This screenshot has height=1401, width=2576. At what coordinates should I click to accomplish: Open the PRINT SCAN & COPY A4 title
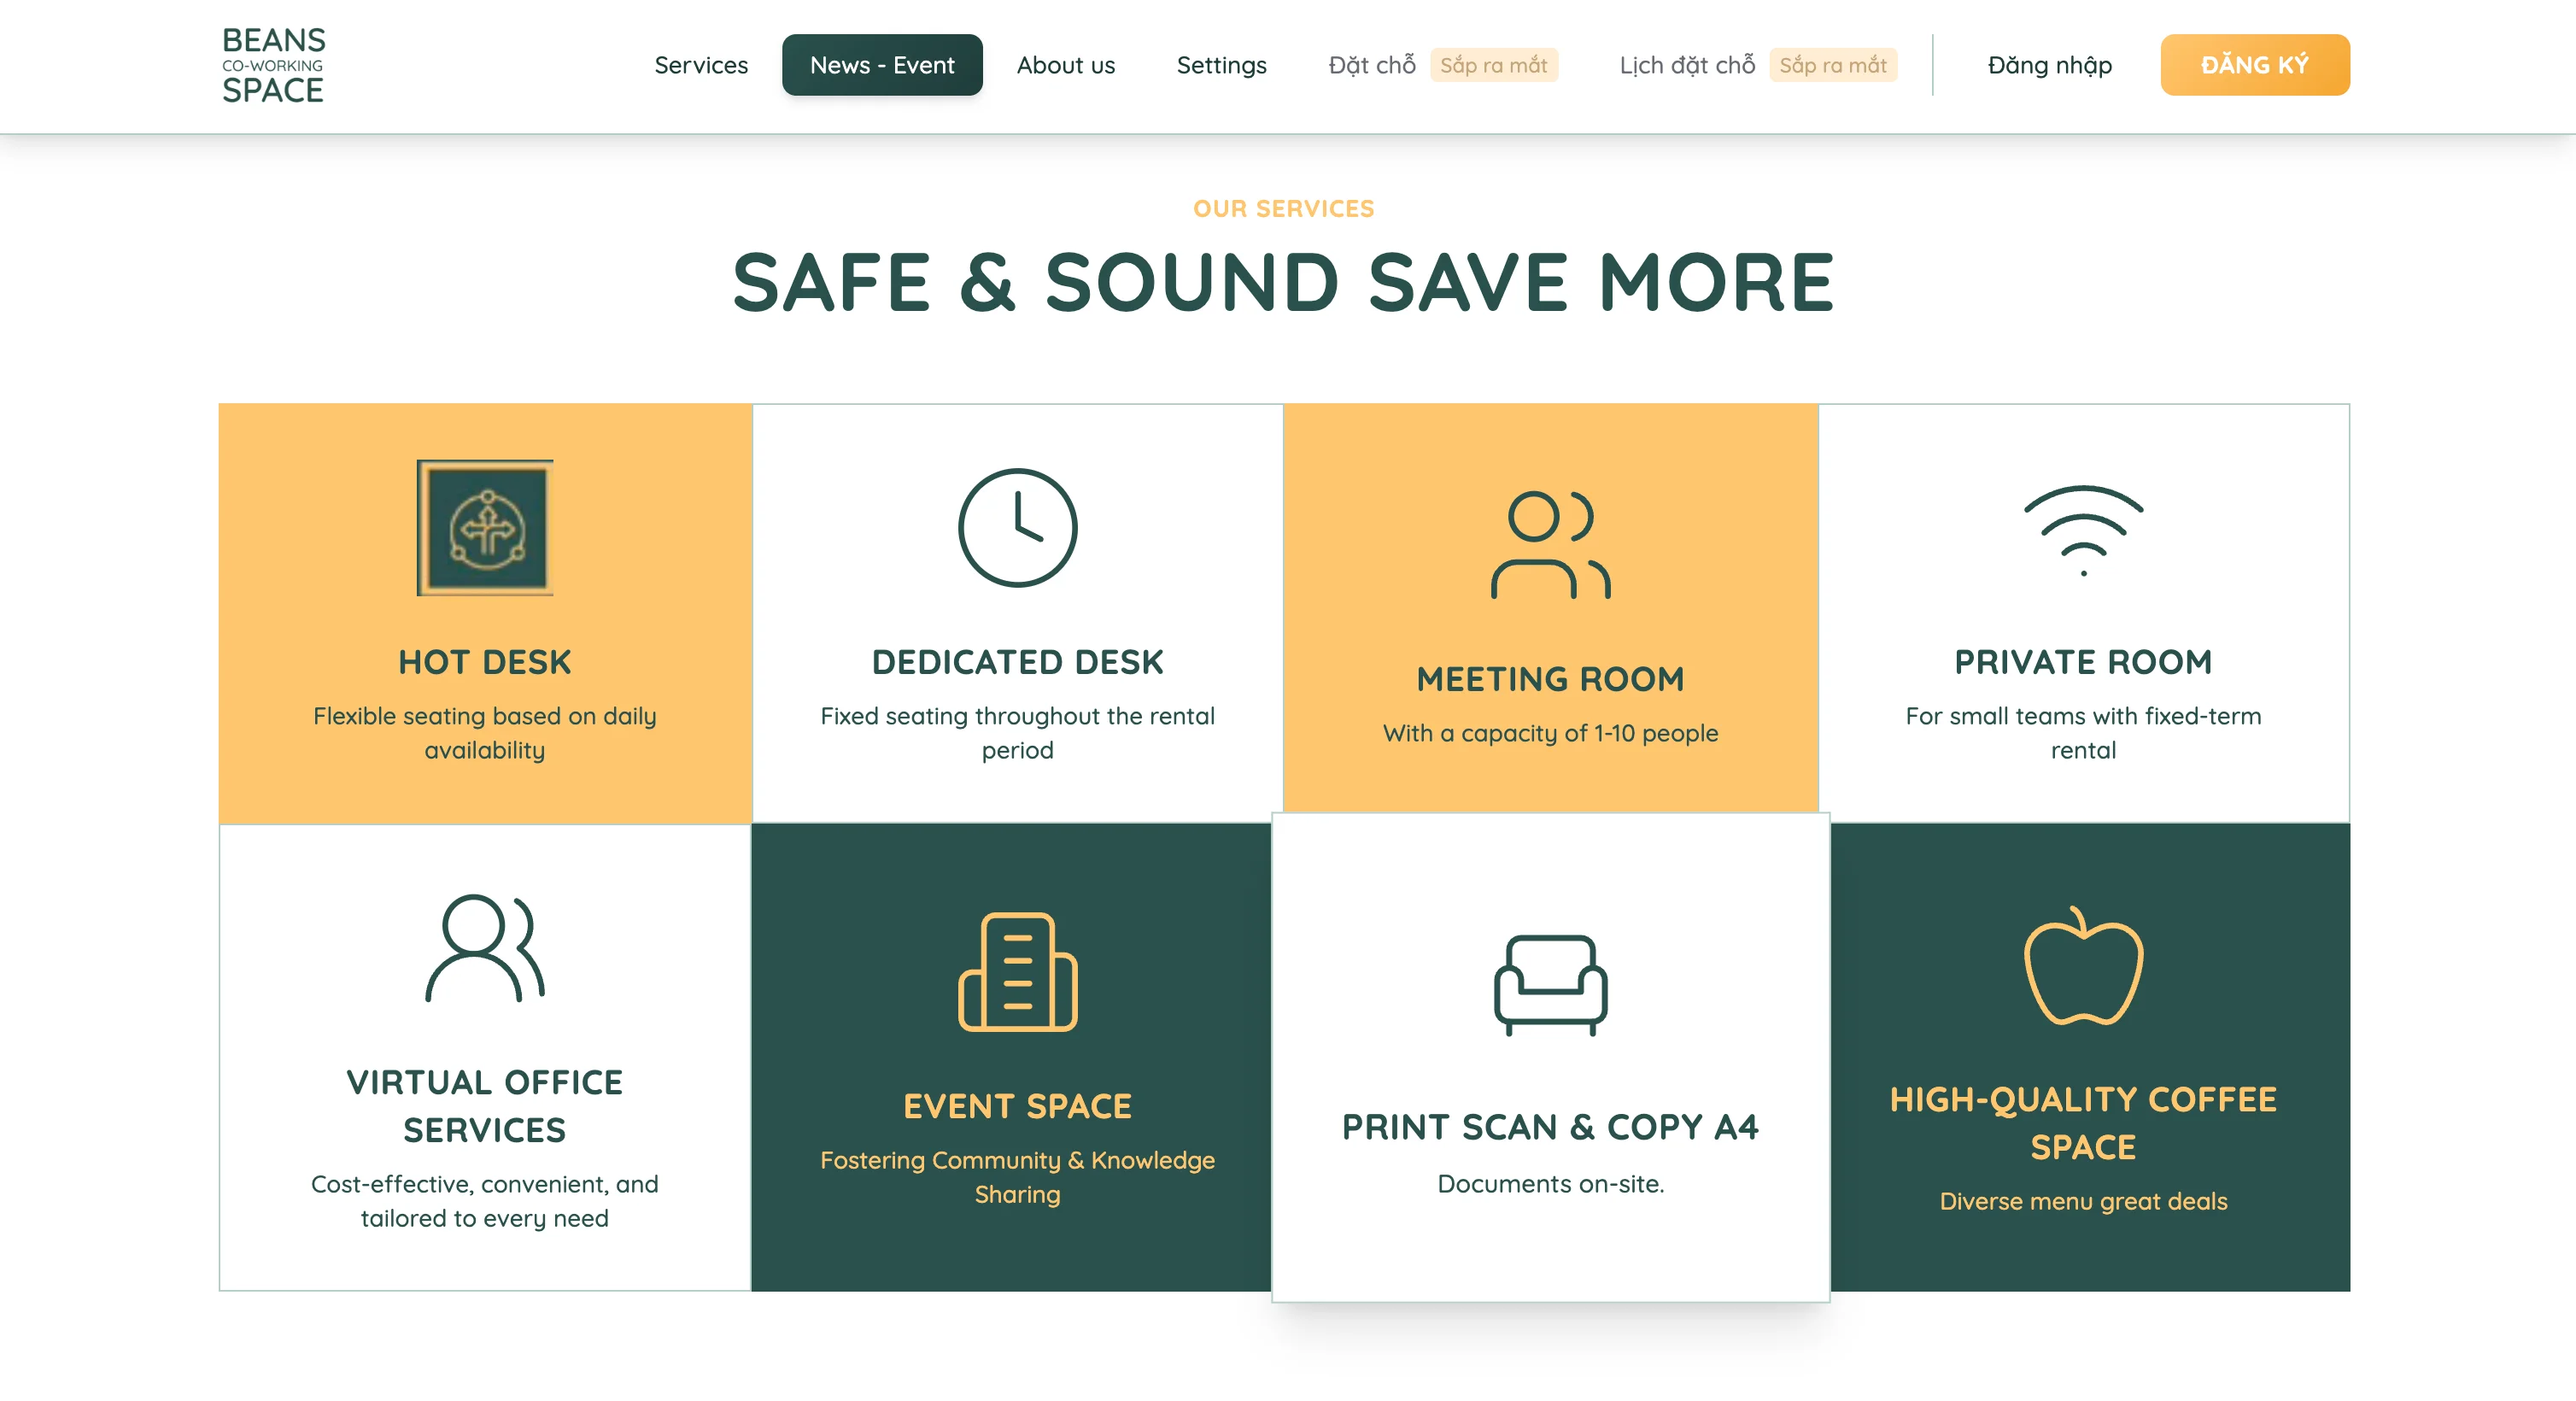1550,1127
